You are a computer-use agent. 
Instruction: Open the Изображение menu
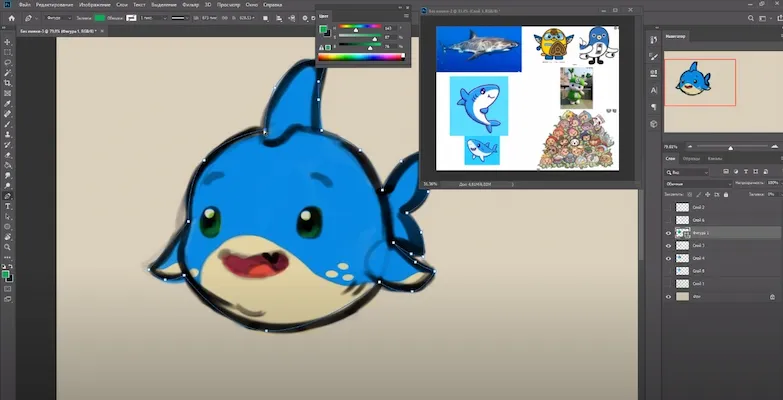(x=93, y=5)
